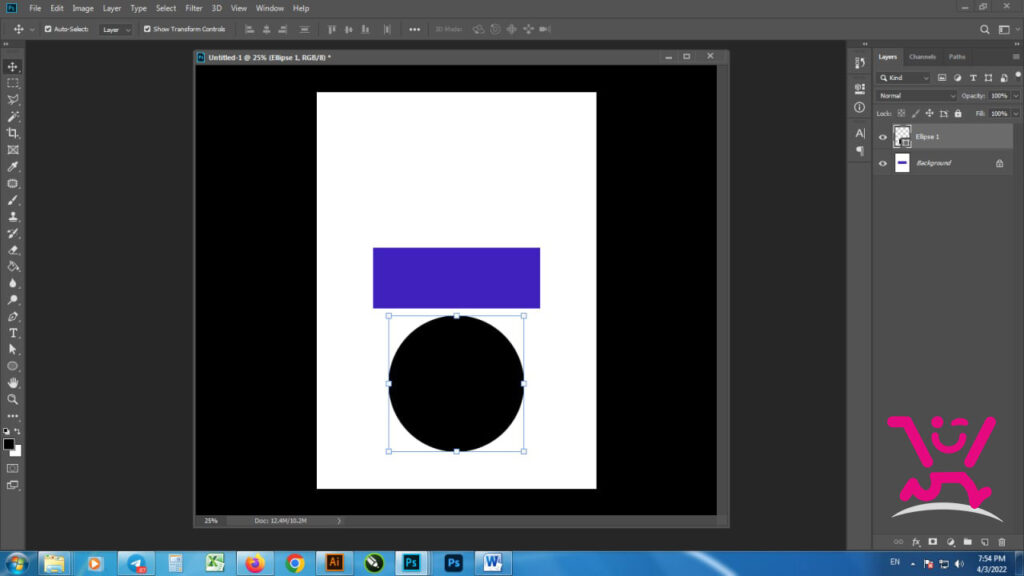Select the Horizontal Type tool
The height and width of the screenshot is (576, 1024).
pyautogui.click(x=12, y=333)
